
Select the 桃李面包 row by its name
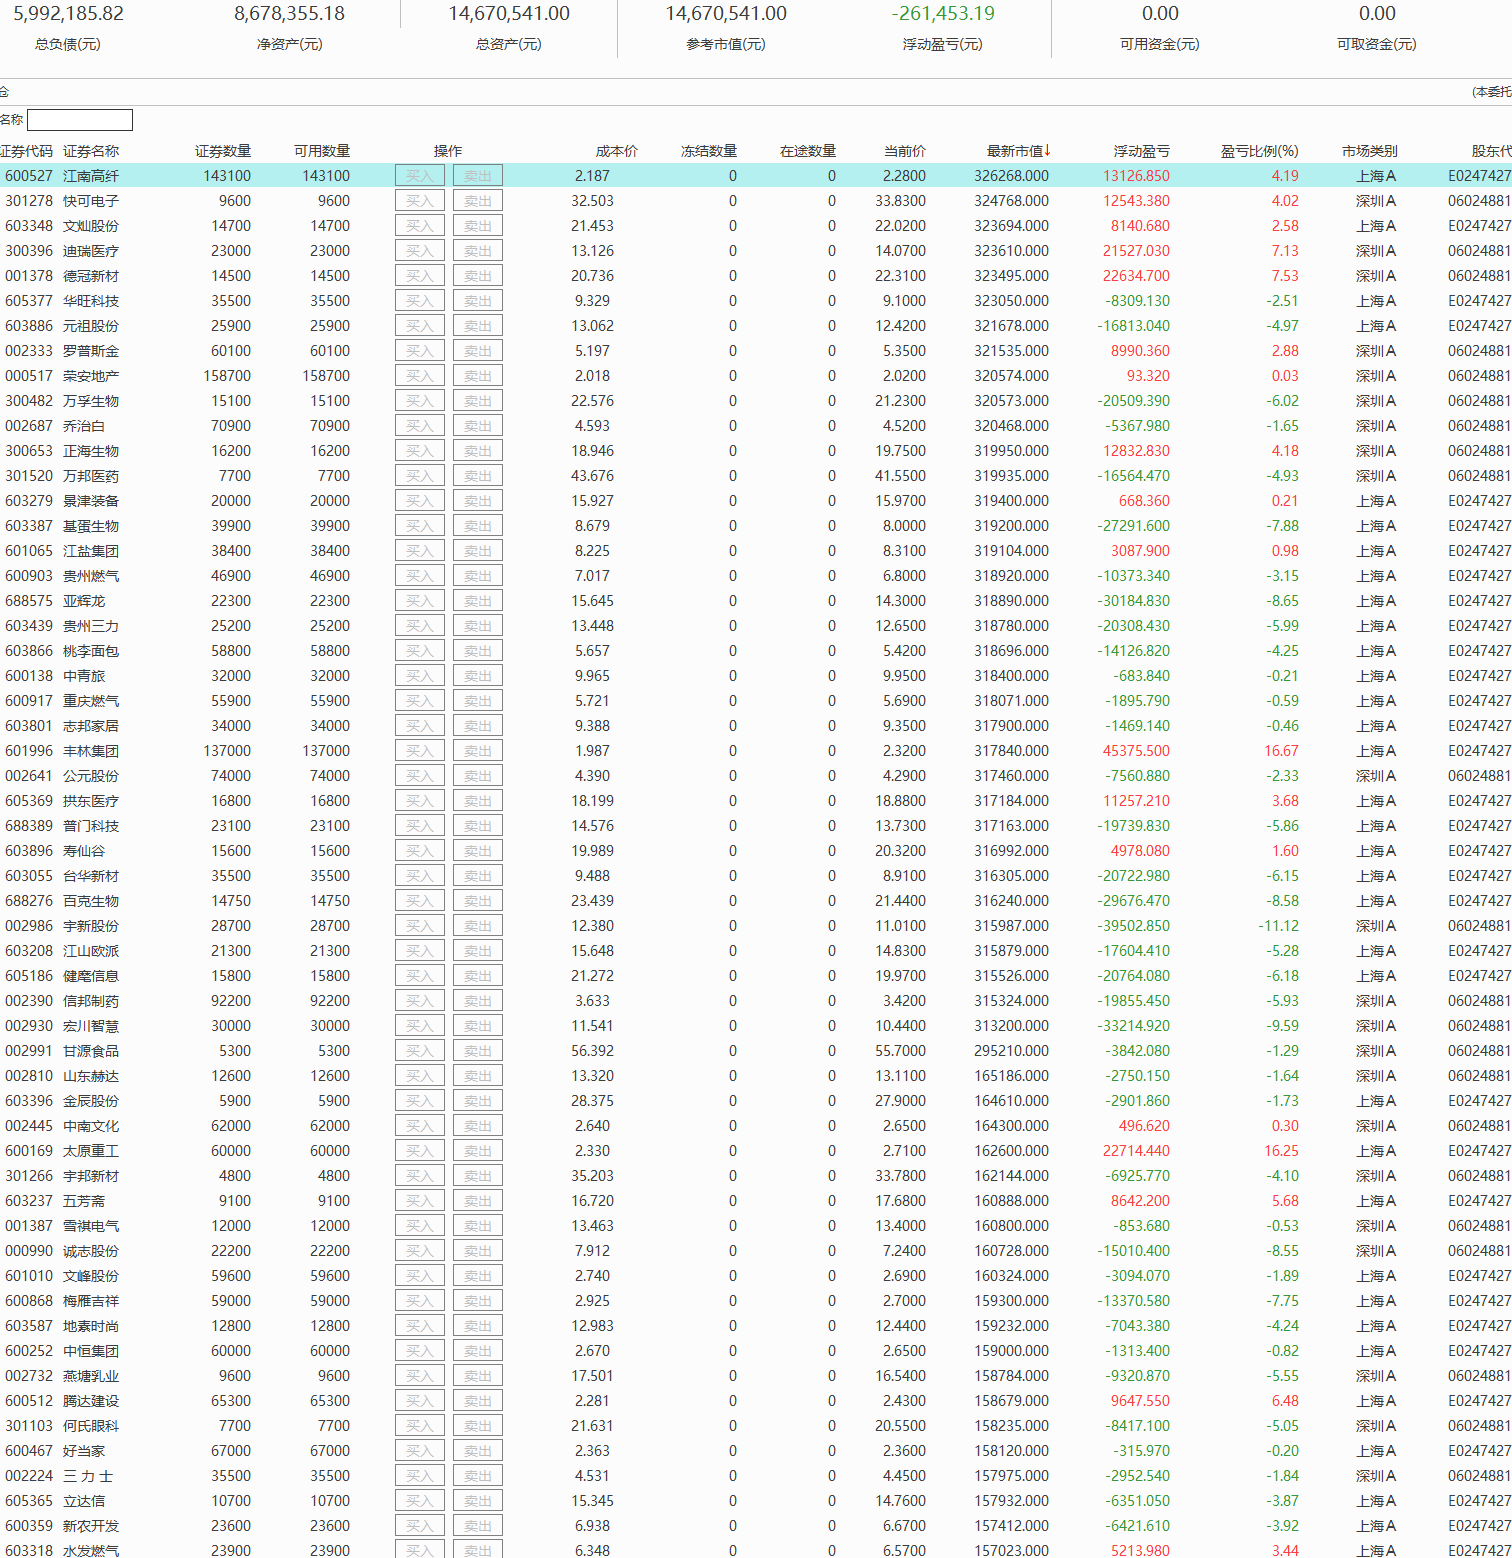pyautogui.click(x=91, y=651)
